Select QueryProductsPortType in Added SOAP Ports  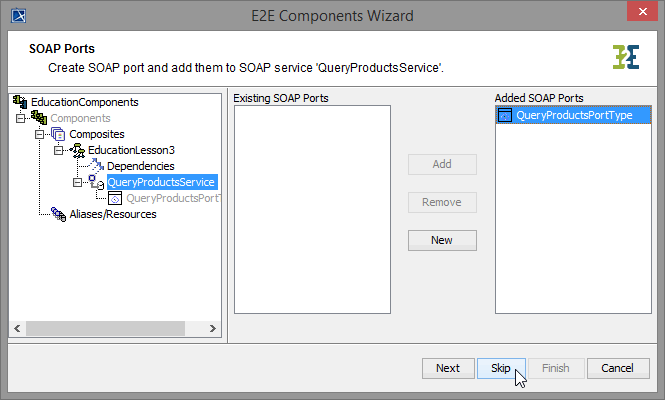[574, 116]
